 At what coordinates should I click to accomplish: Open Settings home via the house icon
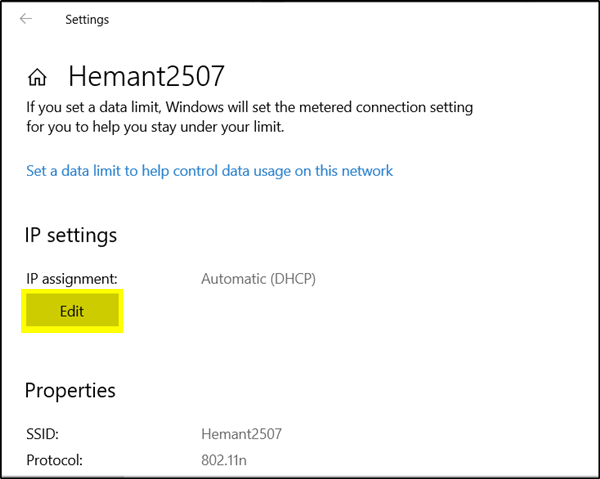click(38, 77)
